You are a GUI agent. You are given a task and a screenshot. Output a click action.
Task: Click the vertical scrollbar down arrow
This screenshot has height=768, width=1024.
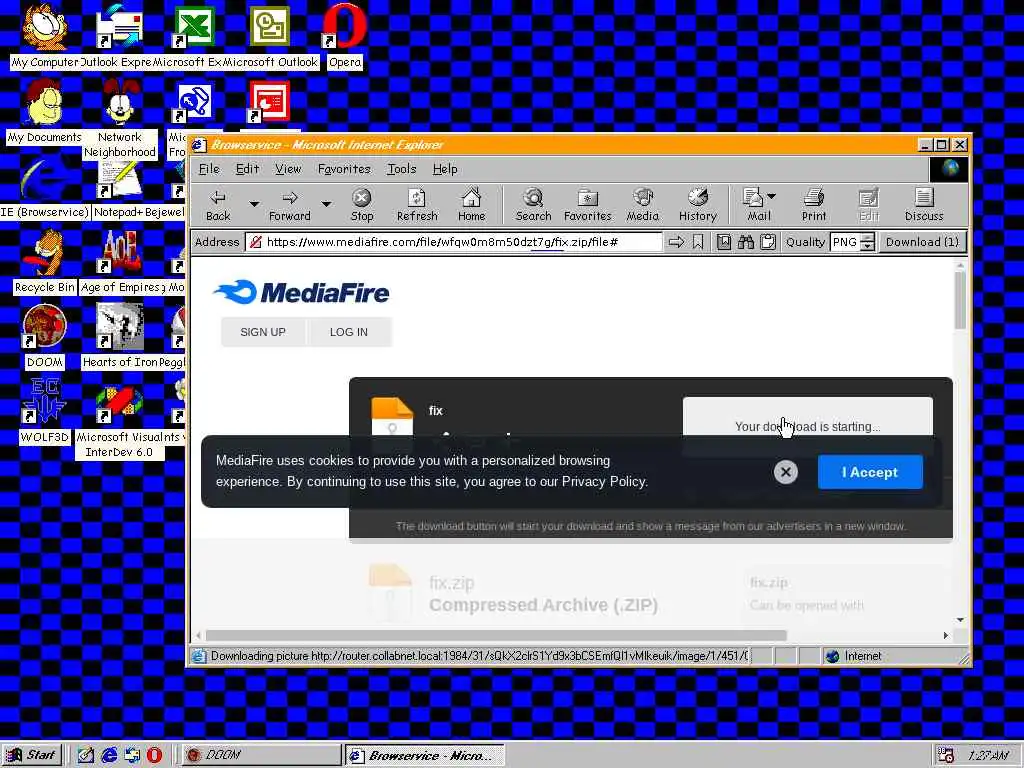[x=960, y=620]
